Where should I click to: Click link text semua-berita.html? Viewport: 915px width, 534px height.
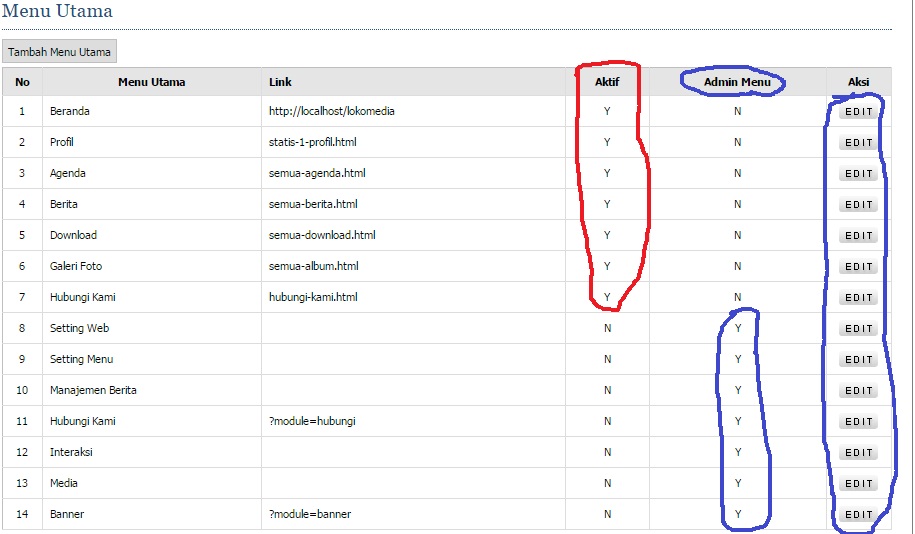(x=313, y=204)
